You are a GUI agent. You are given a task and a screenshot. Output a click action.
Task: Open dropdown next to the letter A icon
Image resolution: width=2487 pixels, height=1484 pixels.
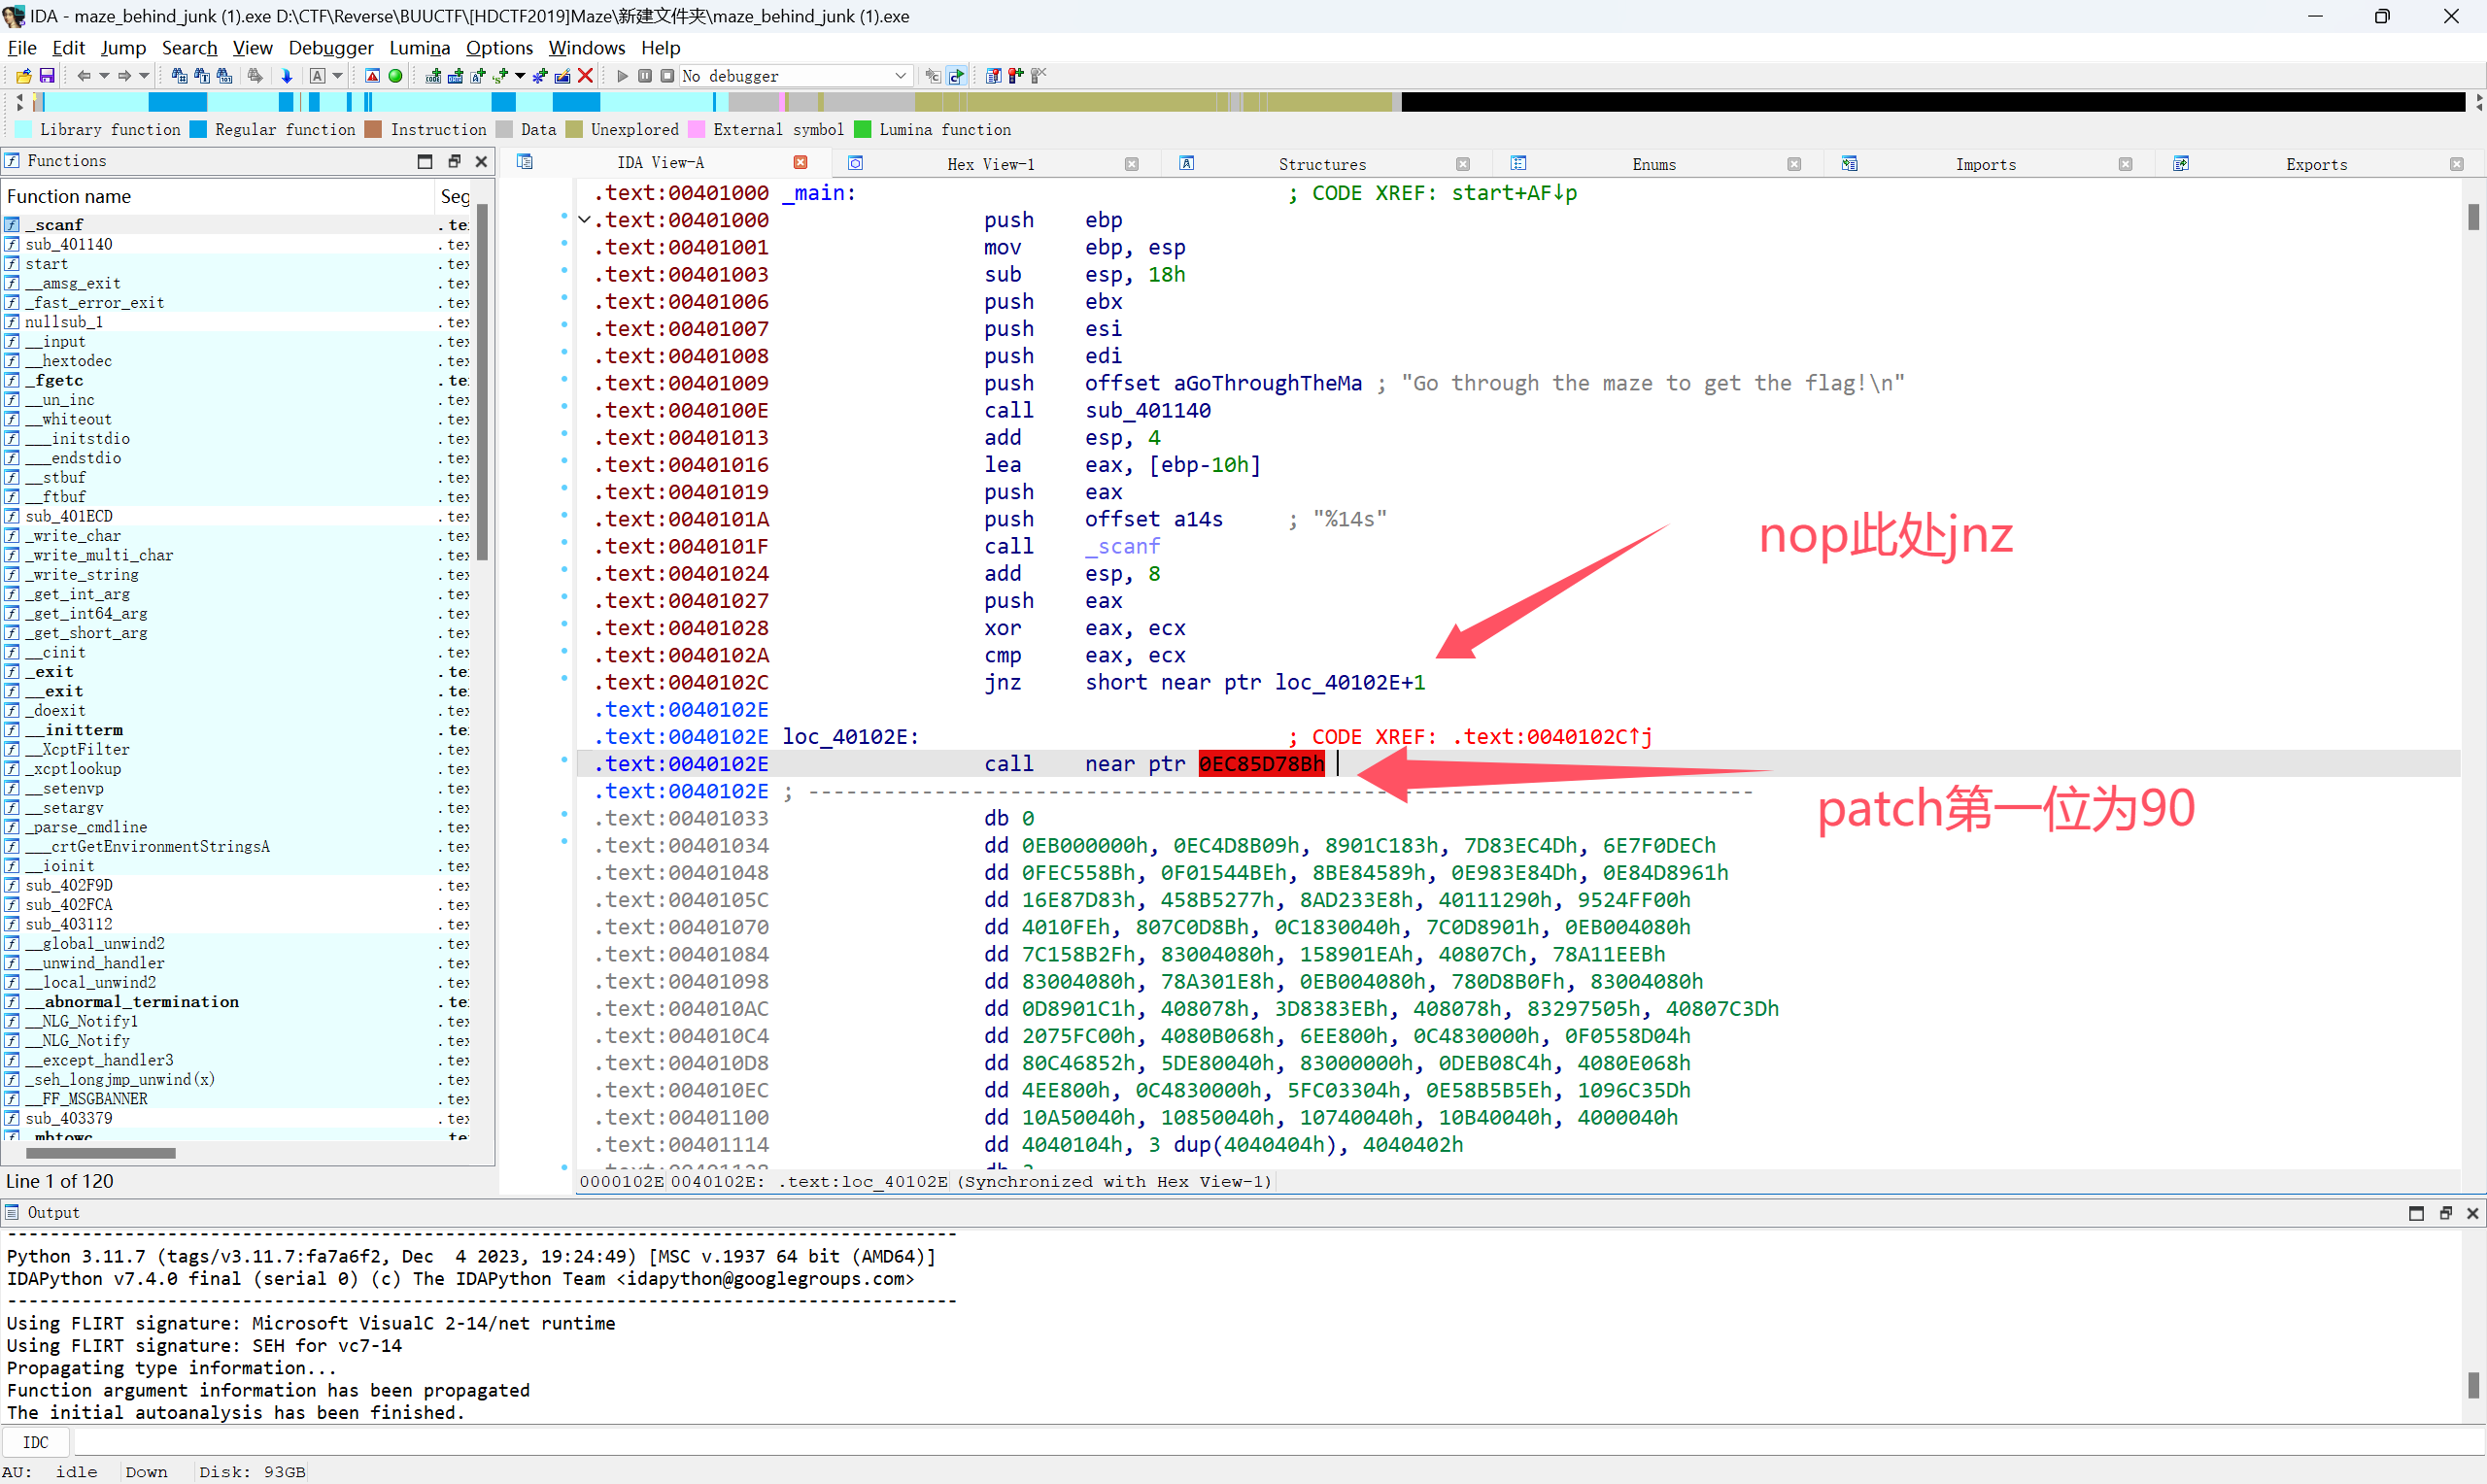point(337,75)
